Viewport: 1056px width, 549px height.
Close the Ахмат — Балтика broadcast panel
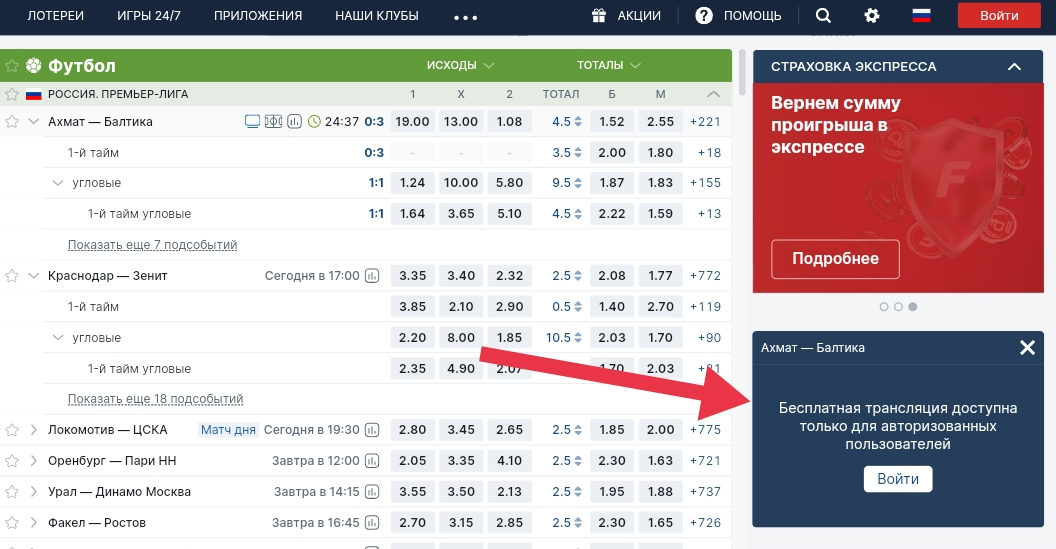[x=1027, y=348]
